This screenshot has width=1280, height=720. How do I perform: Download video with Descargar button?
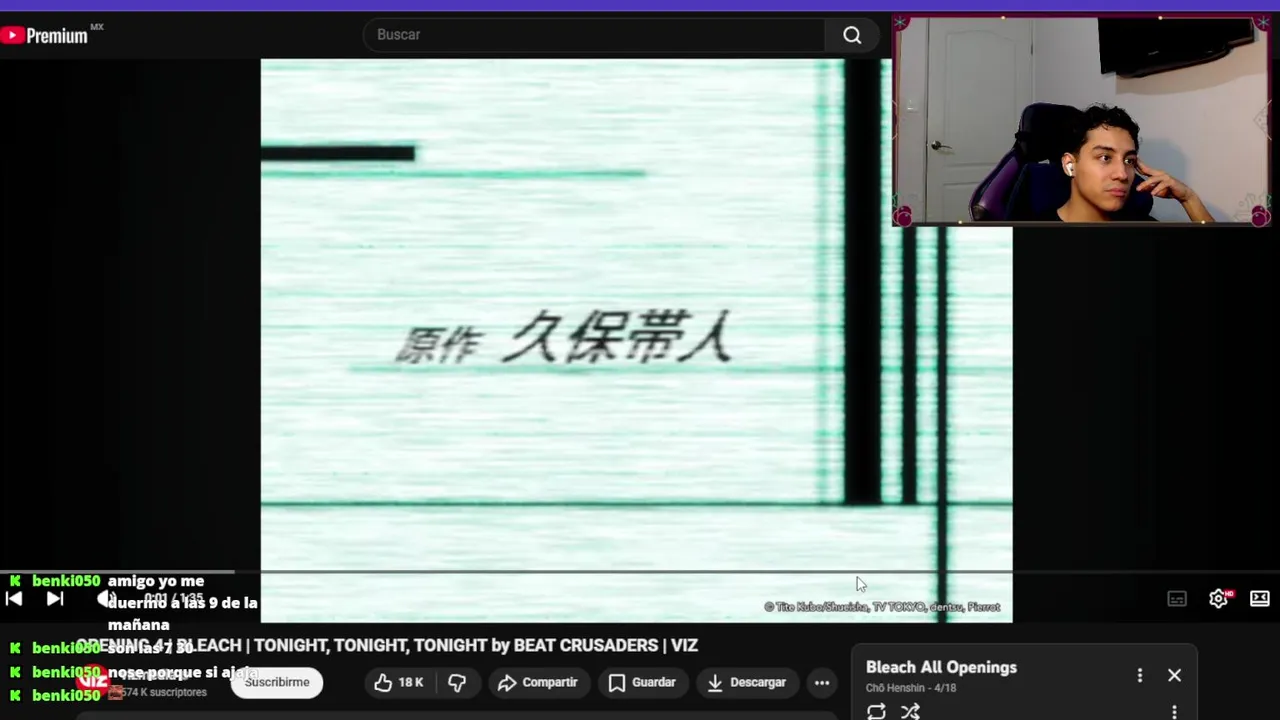tap(746, 682)
